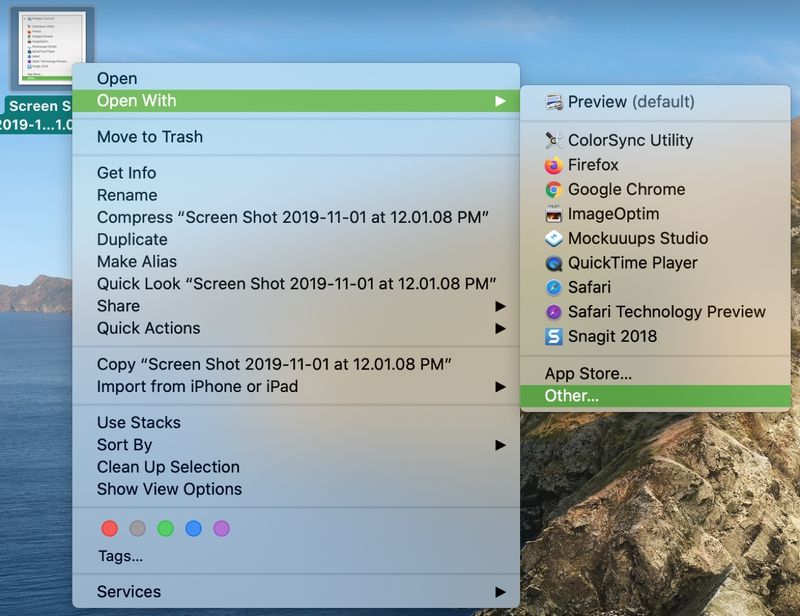The width and height of the screenshot is (800, 616).
Task: Open with Google Chrome
Action: pos(656,190)
